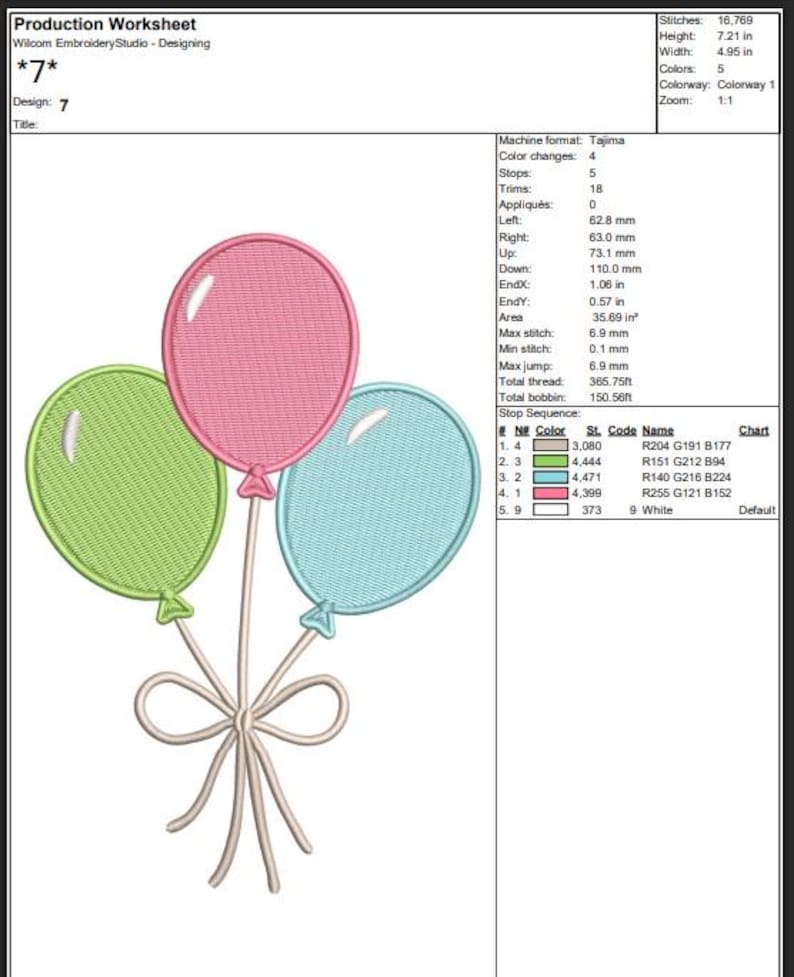Click the total bobbin value 150.56ft
The width and height of the screenshot is (794, 977).
pyautogui.click(x=610, y=397)
